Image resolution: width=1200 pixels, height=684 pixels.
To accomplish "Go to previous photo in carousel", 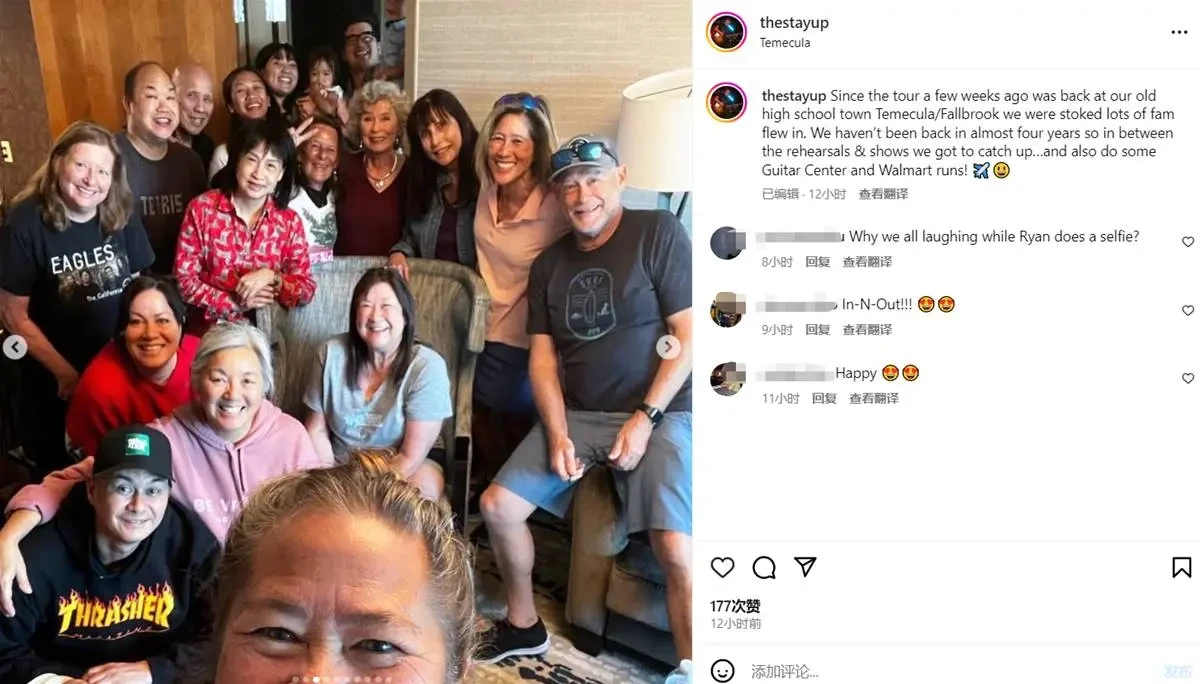I will coord(15,347).
